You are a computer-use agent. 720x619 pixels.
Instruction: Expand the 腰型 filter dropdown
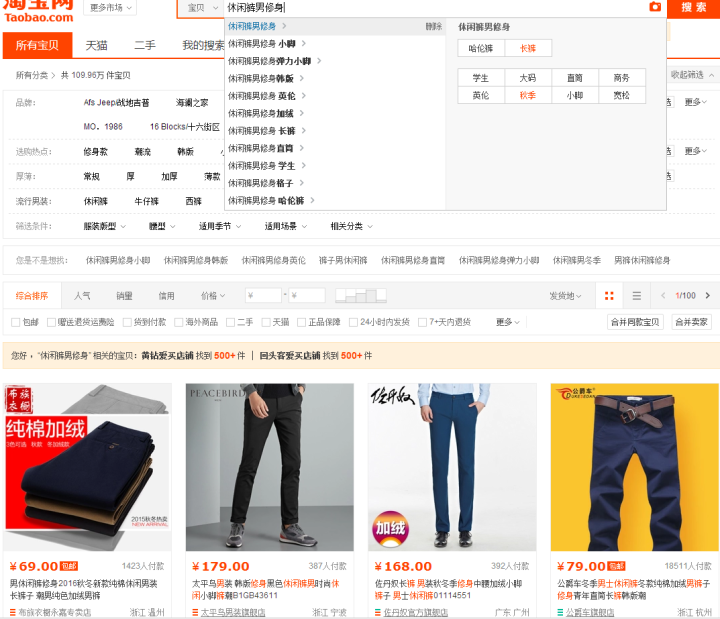coord(162,226)
